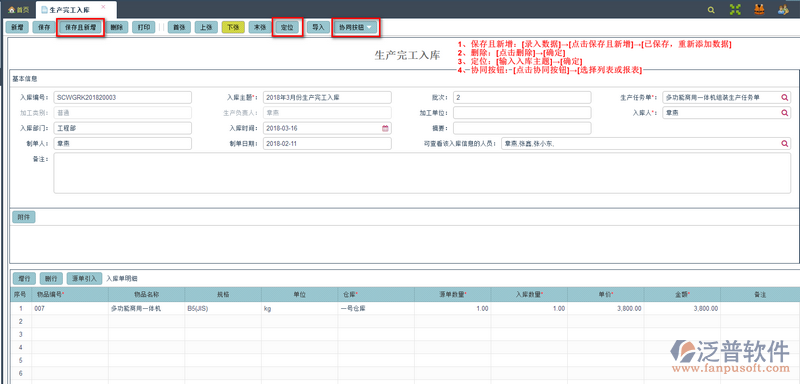
Task: Select the kg unit cell
Action: (x=299, y=309)
